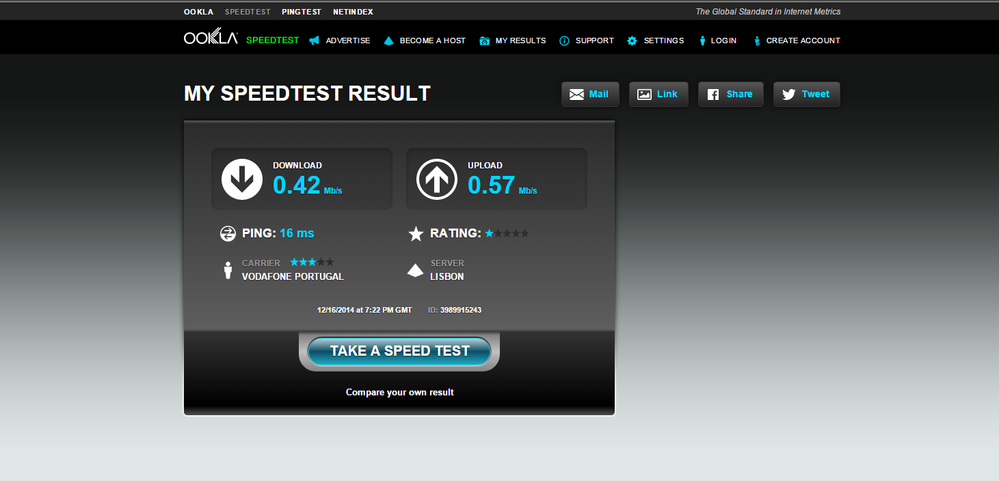Select Speedtest top bar item
This screenshot has height=481, width=999.
click(x=248, y=12)
